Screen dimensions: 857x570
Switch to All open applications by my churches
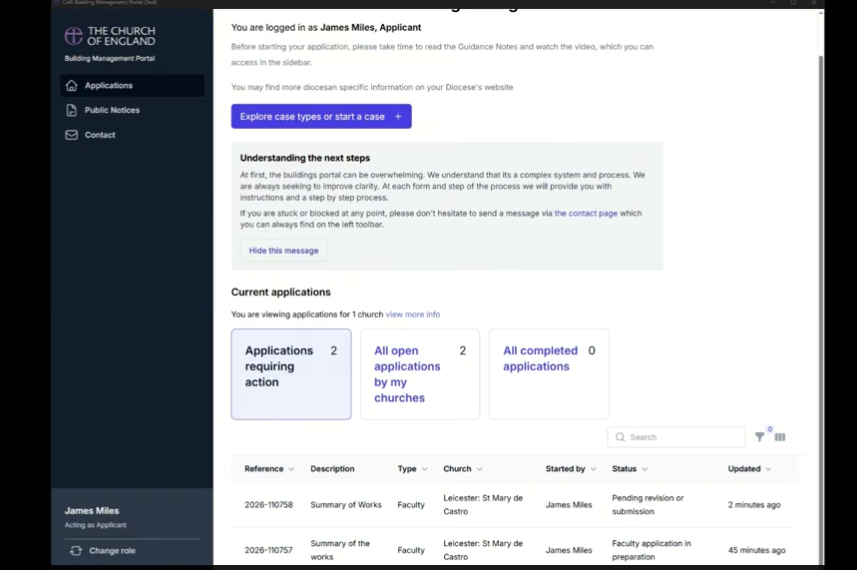[x=420, y=374]
